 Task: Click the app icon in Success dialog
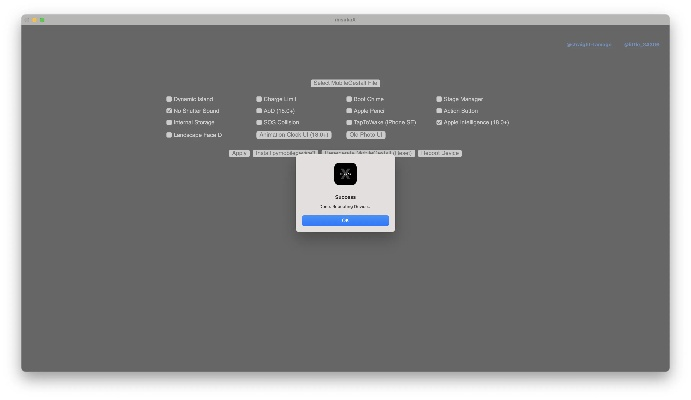coord(345,174)
